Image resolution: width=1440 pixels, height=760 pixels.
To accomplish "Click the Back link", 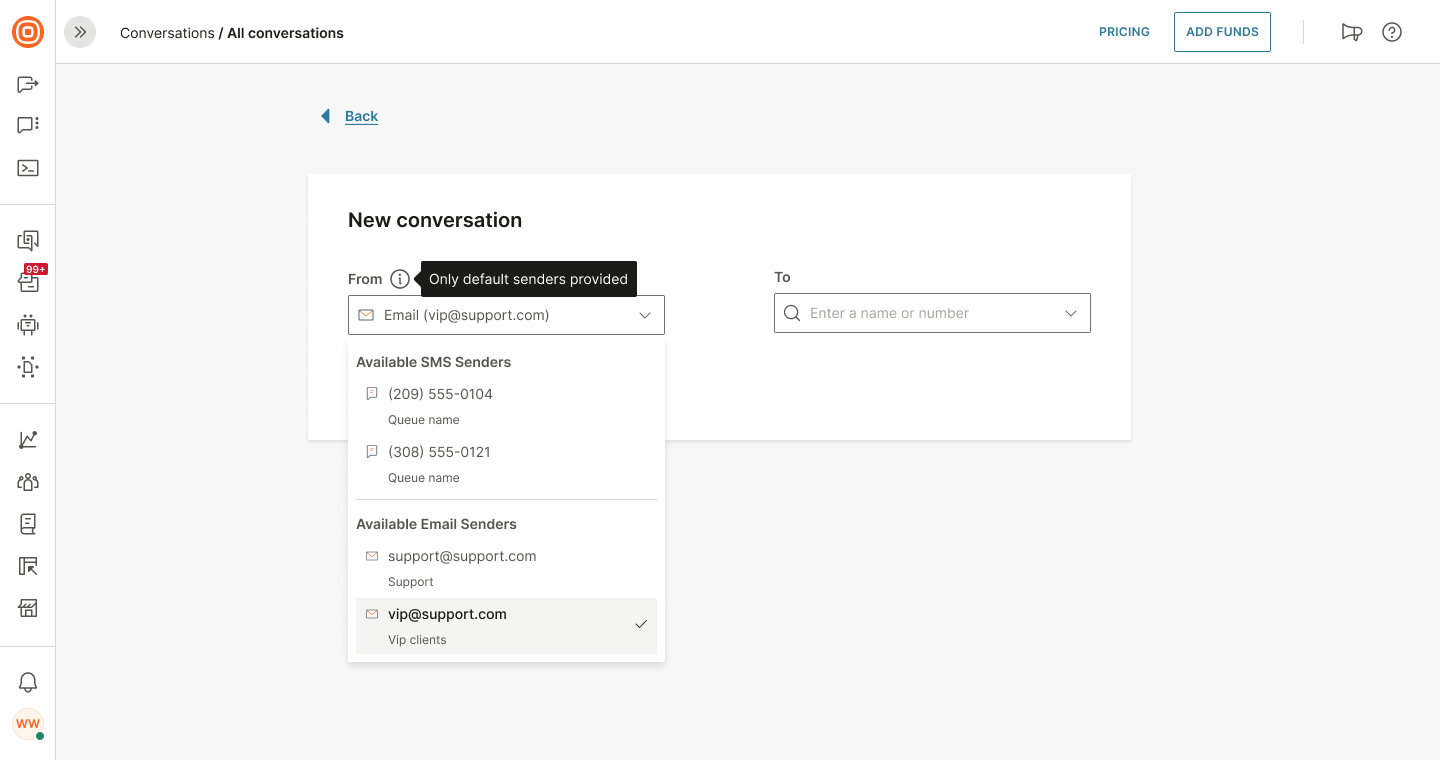I will point(361,116).
